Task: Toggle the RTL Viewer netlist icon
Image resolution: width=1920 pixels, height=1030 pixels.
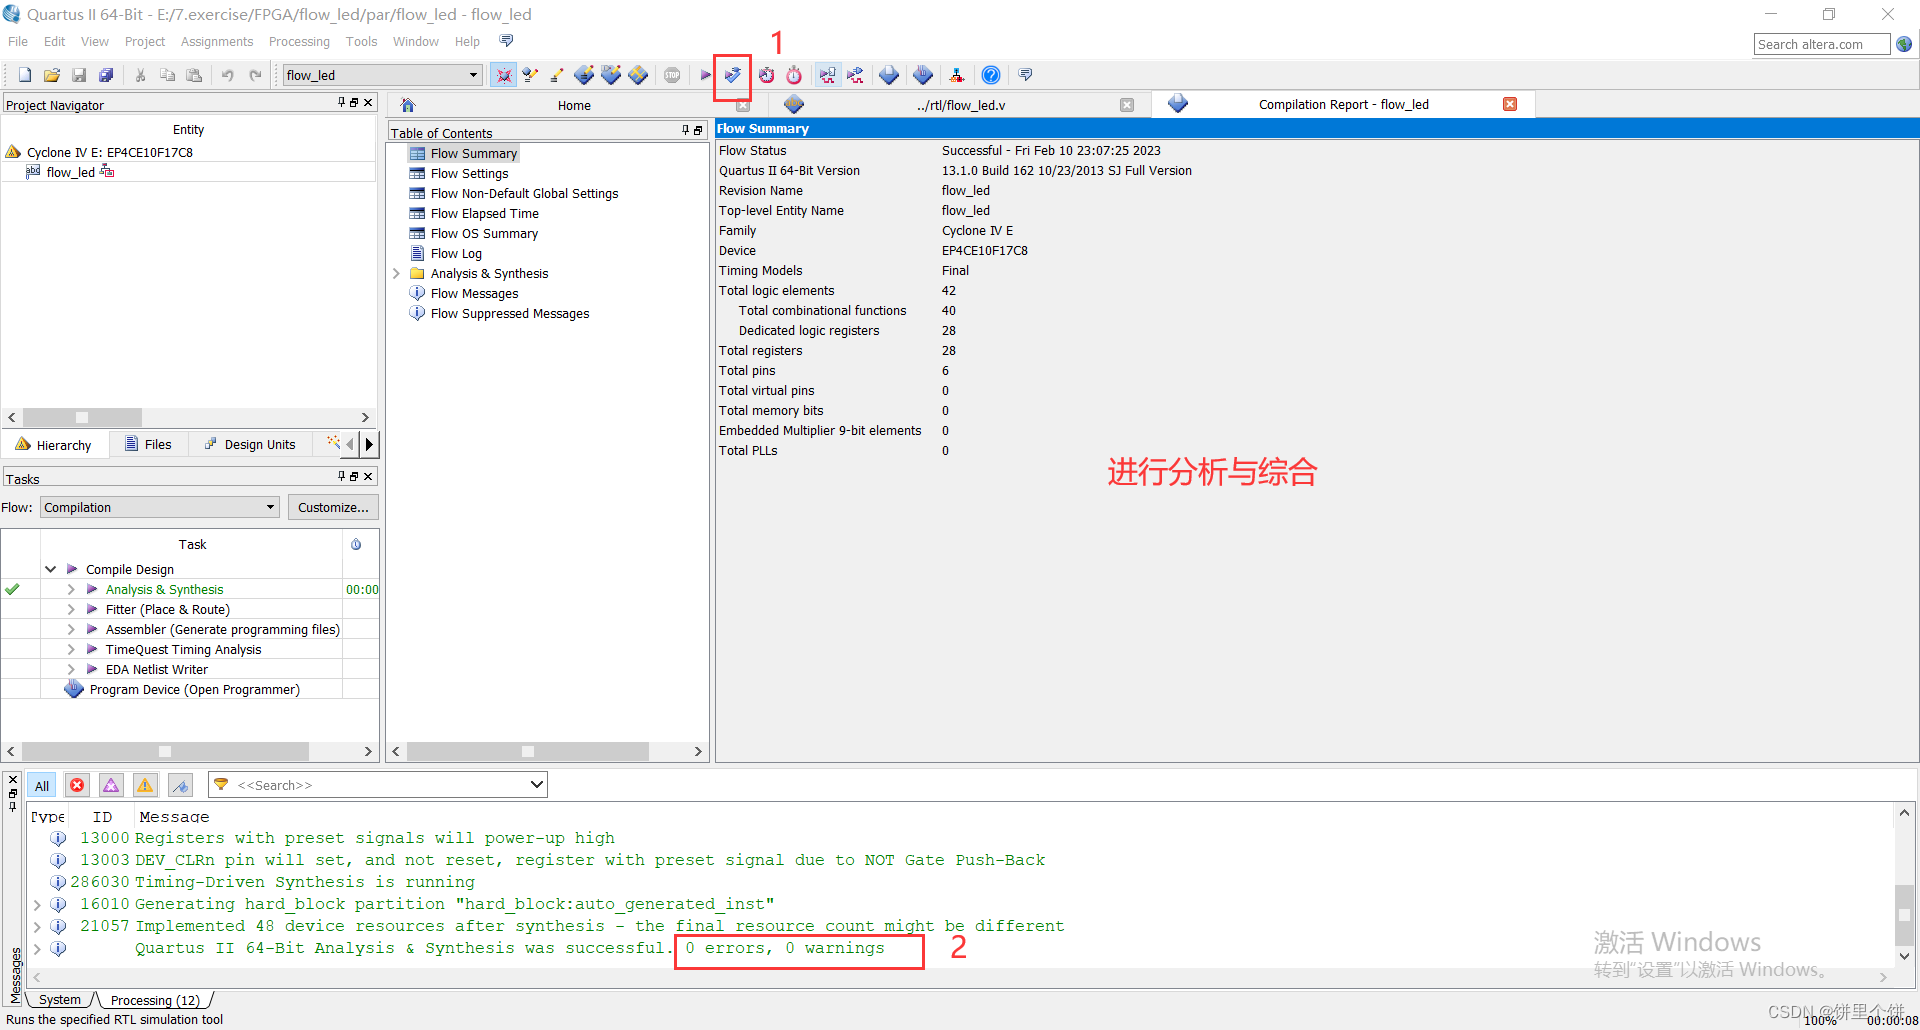Action: tap(827, 75)
